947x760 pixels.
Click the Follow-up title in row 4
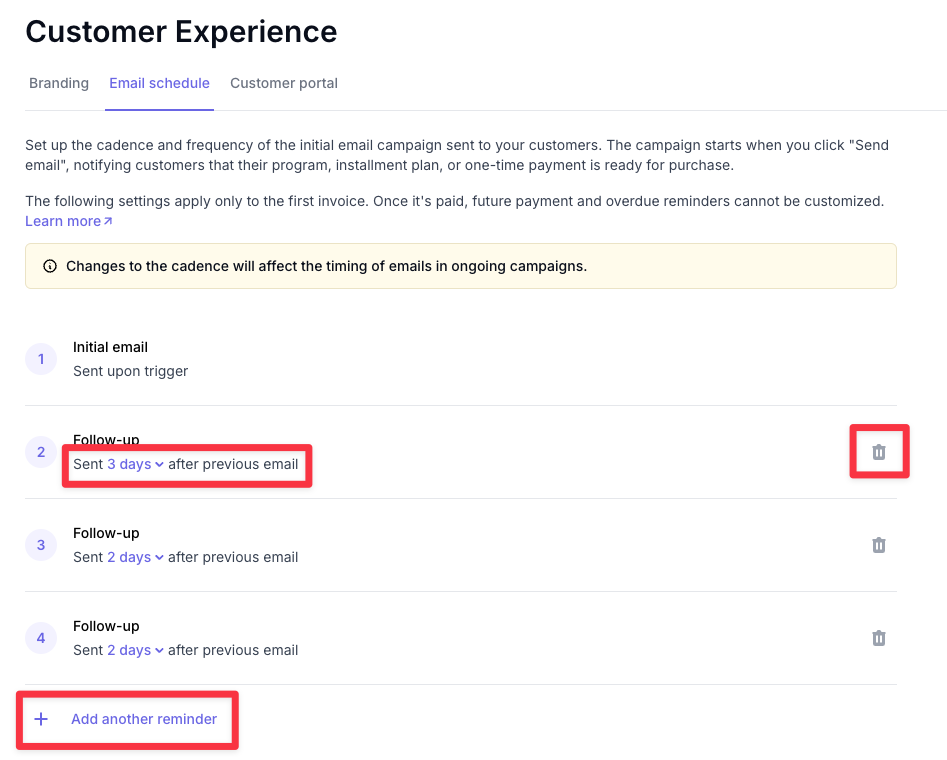pyautogui.click(x=106, y=626)
